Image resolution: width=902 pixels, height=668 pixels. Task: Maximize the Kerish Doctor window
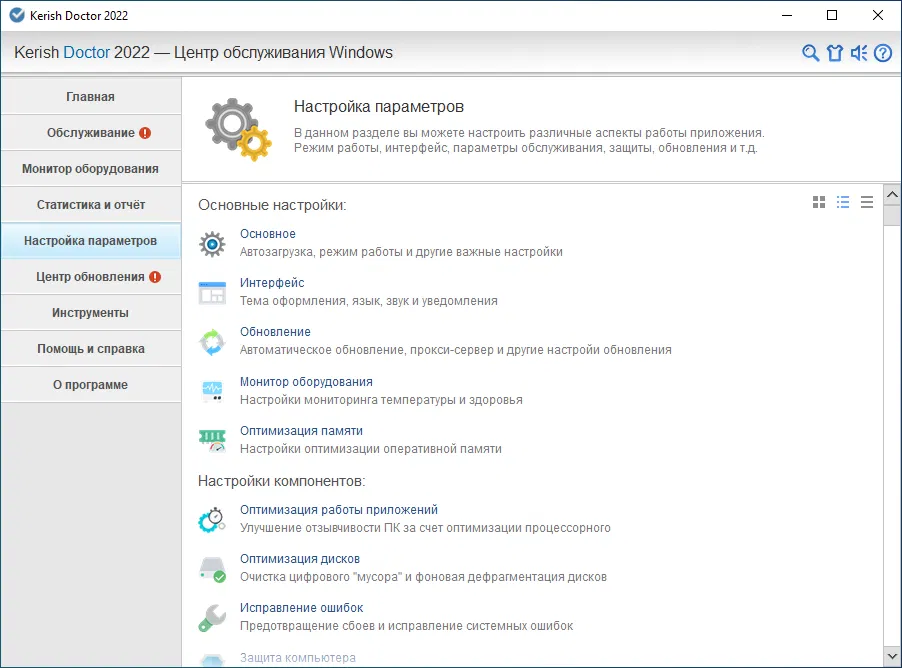point(832,16)
